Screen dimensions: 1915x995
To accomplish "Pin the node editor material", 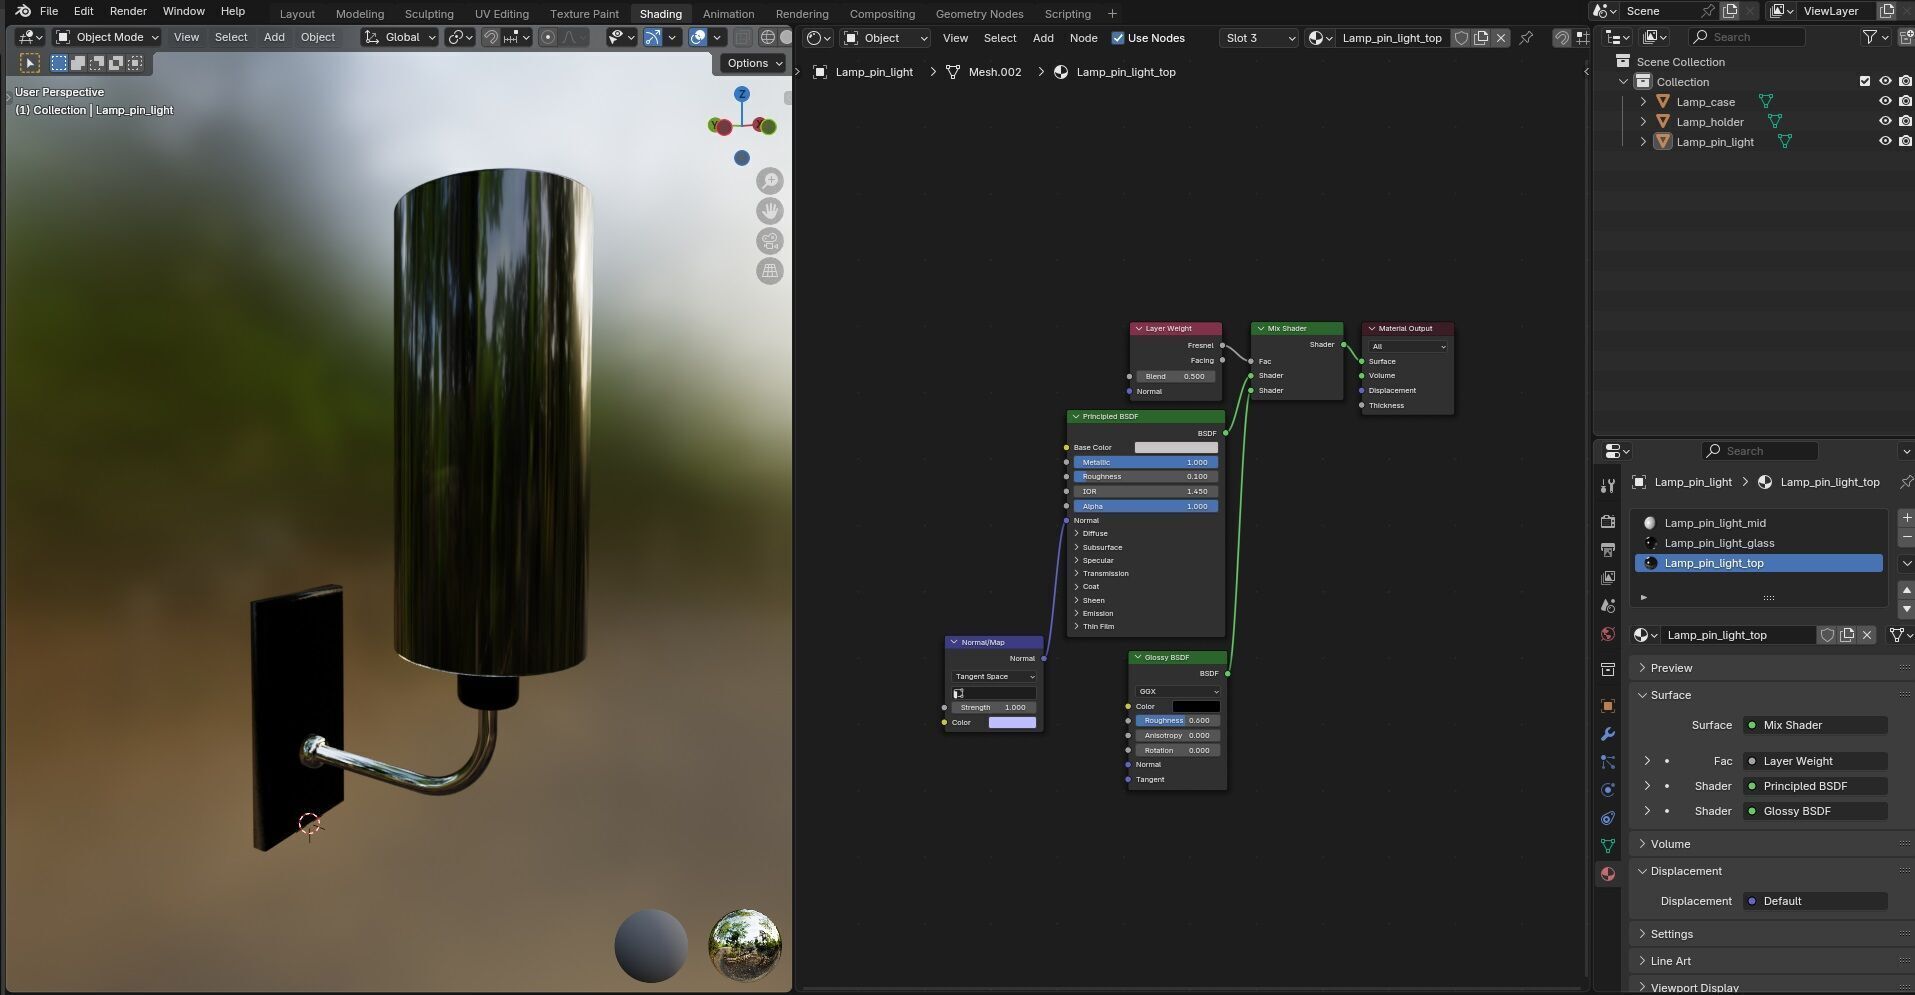I will coord(1526,38).
